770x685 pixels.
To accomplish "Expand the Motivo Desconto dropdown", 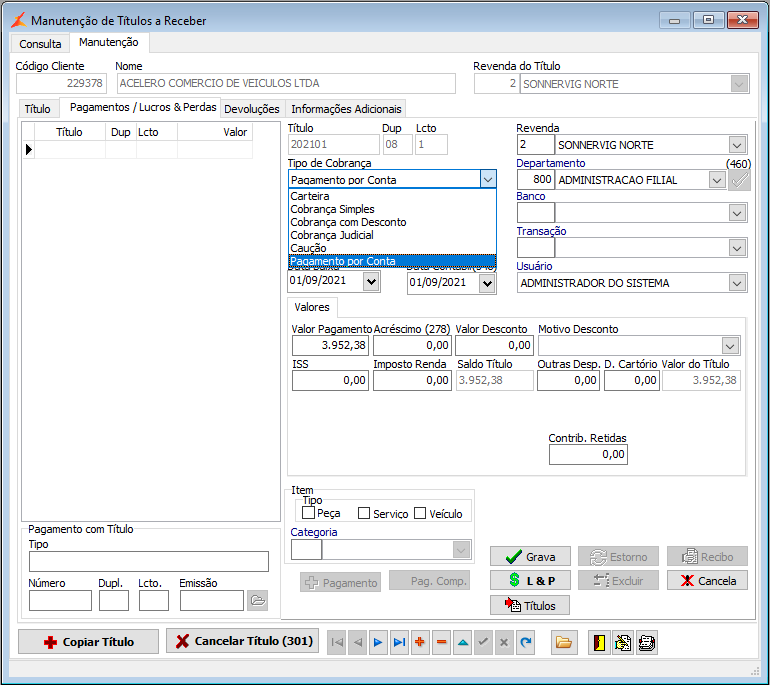I will (730, 346).
